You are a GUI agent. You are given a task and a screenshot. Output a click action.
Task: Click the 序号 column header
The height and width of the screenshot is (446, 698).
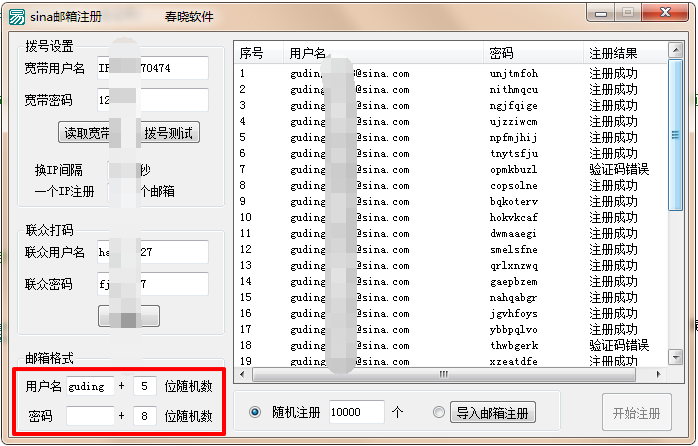click(x=259, y=53)
